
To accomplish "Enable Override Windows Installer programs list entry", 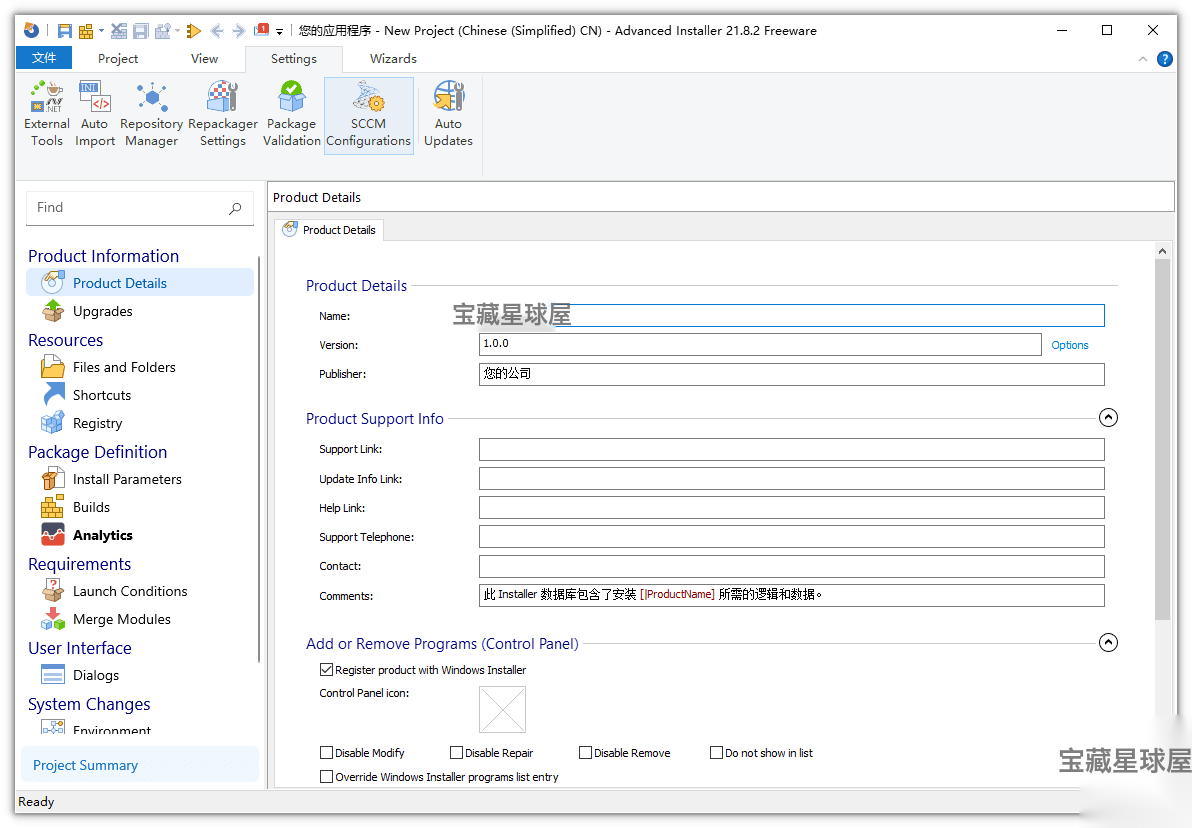I will pyautogui.click(x=327, y=777).
